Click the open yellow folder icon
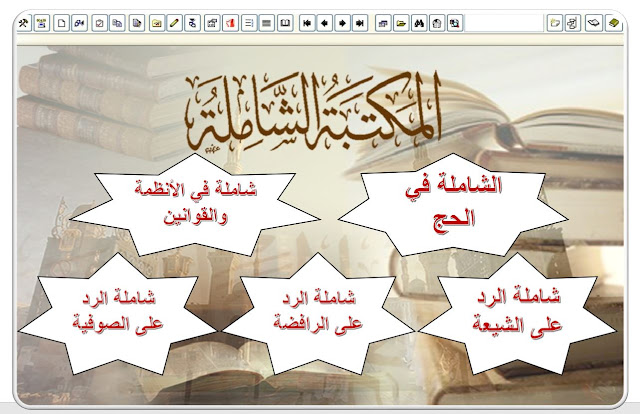This screenshot has width=640, height=414. (401, 23)
